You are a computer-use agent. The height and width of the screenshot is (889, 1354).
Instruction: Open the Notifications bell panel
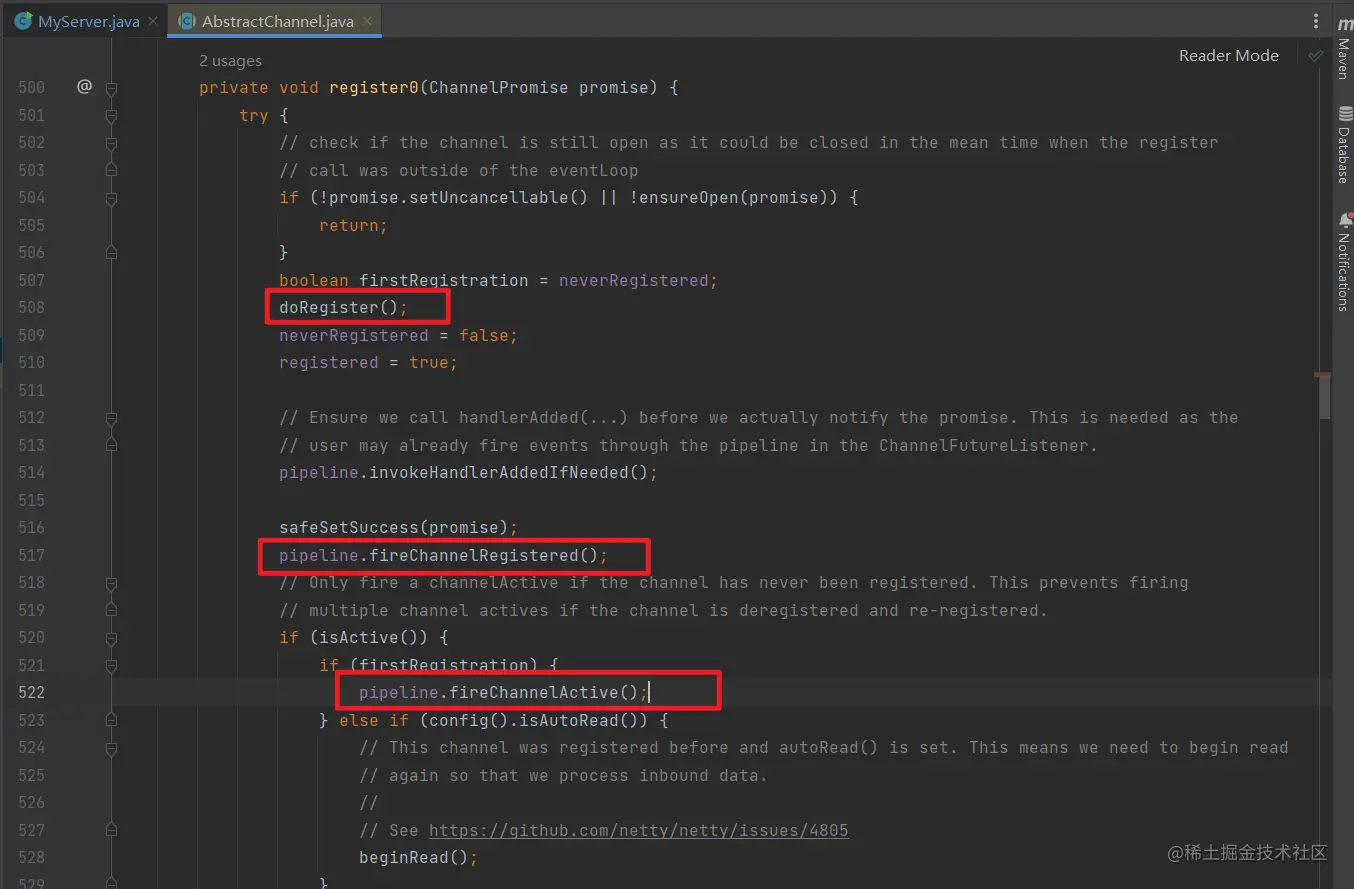(x=1343, y=262)
